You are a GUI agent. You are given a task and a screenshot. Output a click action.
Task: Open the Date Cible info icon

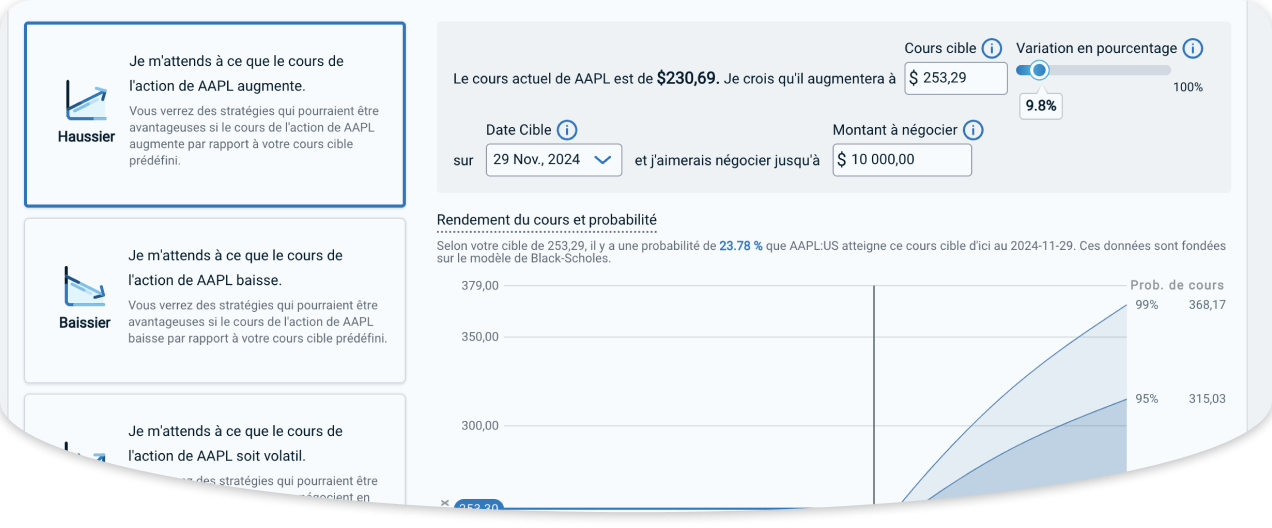point(567,130)
